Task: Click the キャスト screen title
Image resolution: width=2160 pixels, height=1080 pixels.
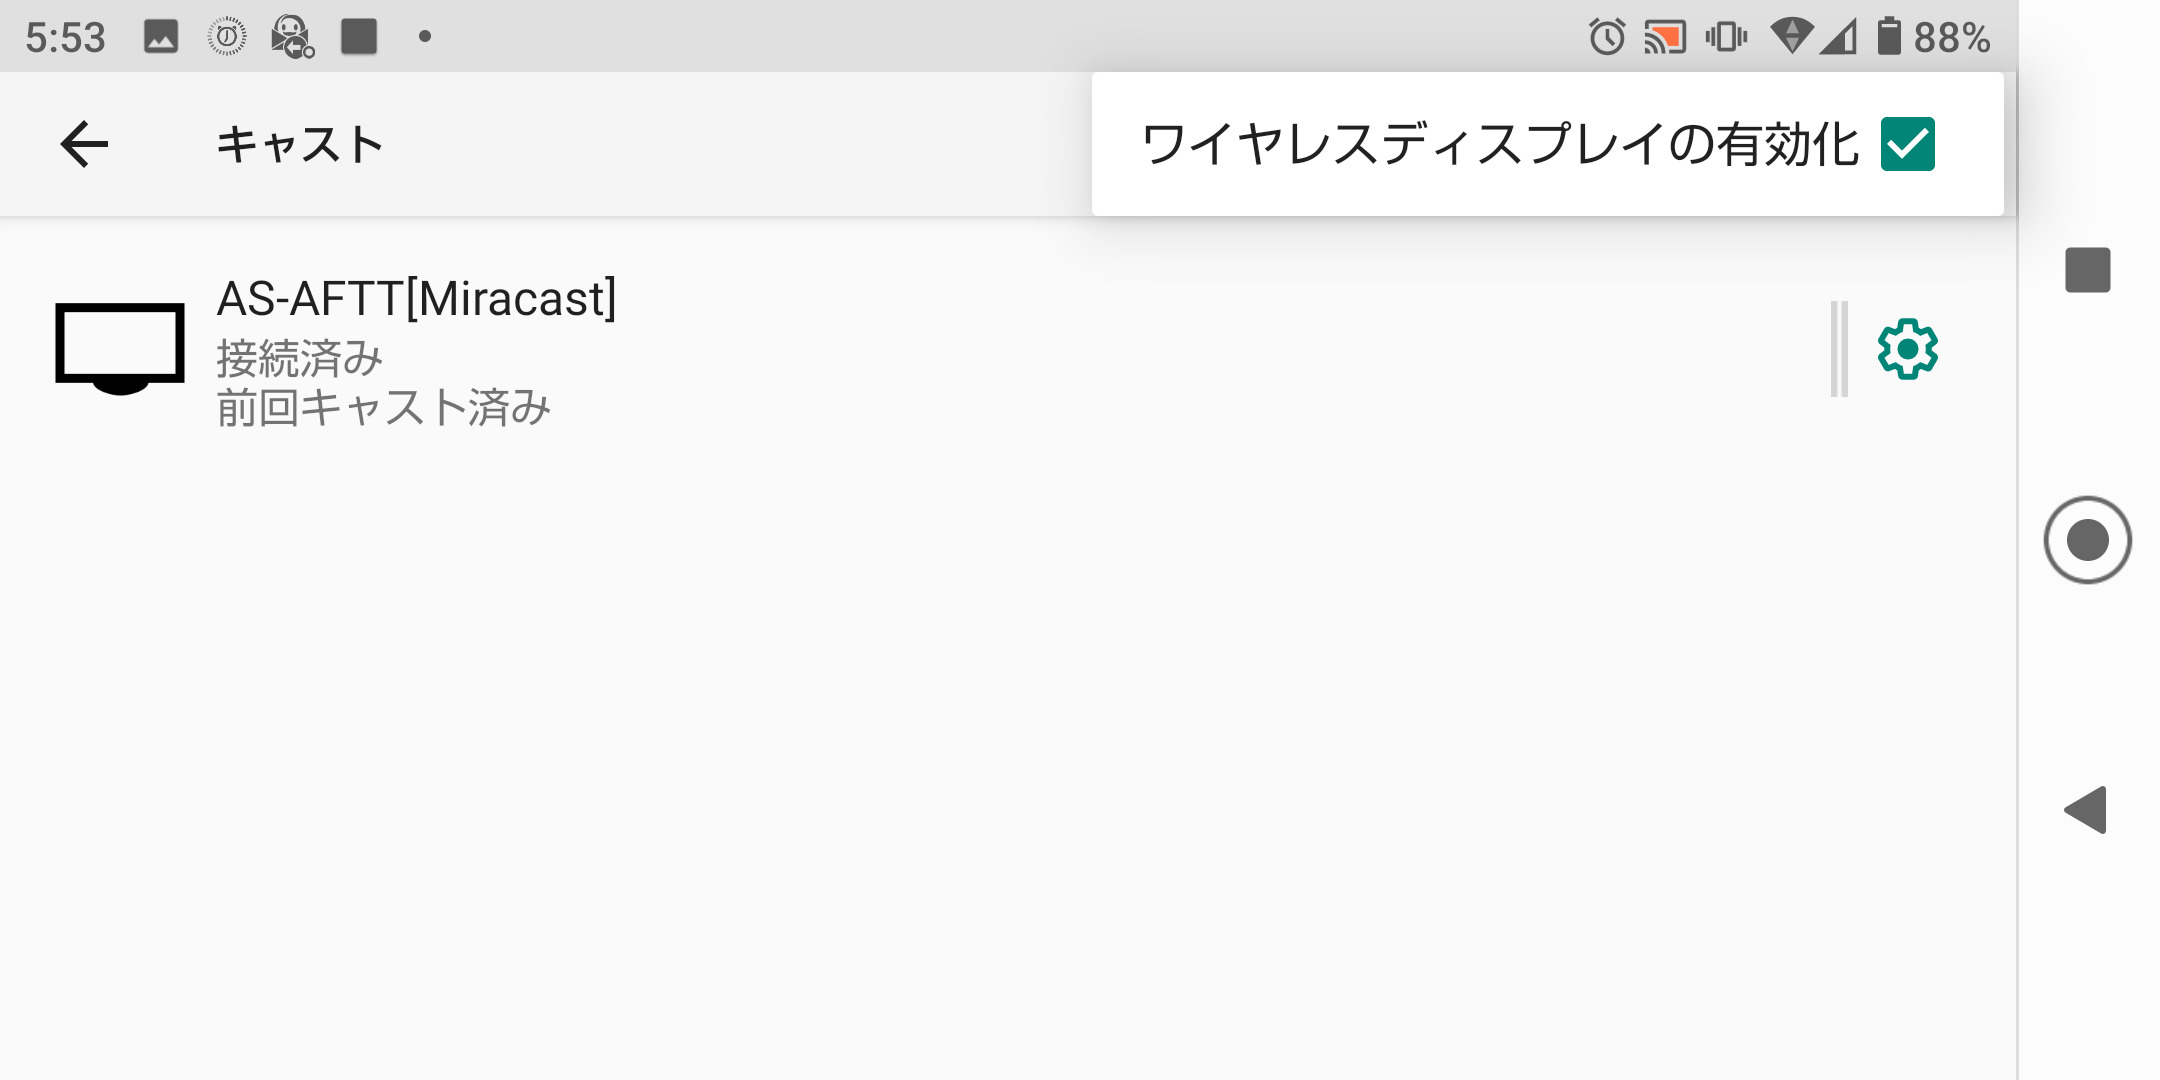Action: pyautogui.click(x=300, y=145)
